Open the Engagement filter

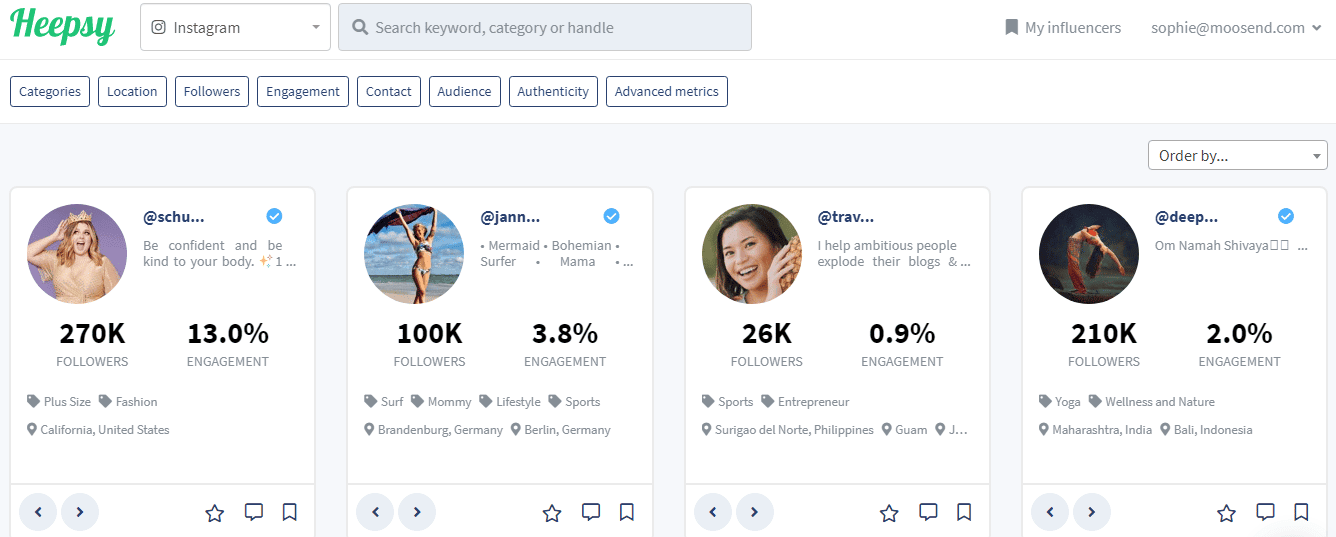(x=303, y=91)
